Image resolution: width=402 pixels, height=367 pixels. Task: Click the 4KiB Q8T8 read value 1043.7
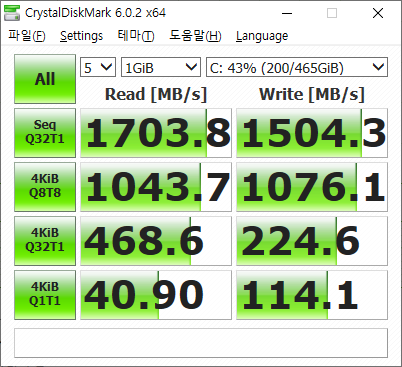click(156, 187)
